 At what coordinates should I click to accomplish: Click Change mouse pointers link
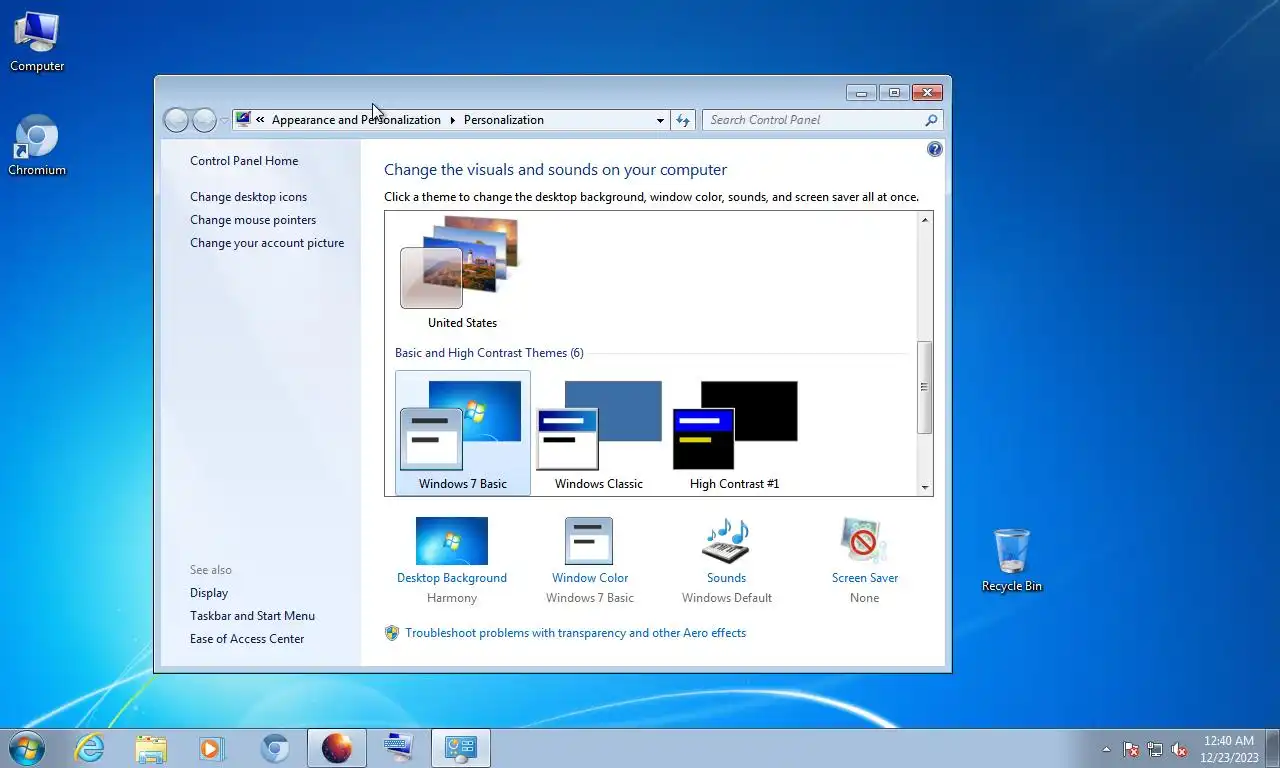pyautogui.click(x=253, y=220)
